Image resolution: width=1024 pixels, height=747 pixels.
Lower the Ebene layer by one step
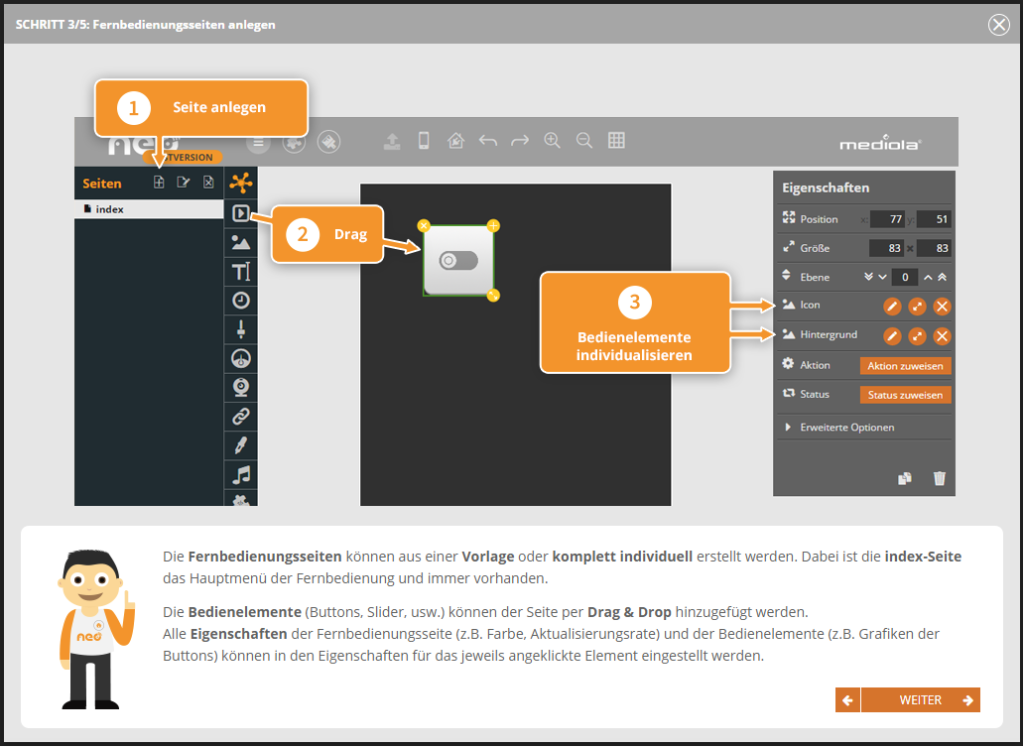coord(883,277)
